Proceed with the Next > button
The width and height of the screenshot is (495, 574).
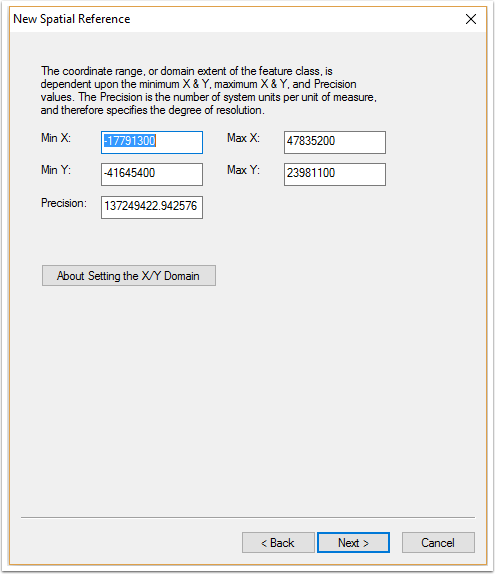pos(353,543)
